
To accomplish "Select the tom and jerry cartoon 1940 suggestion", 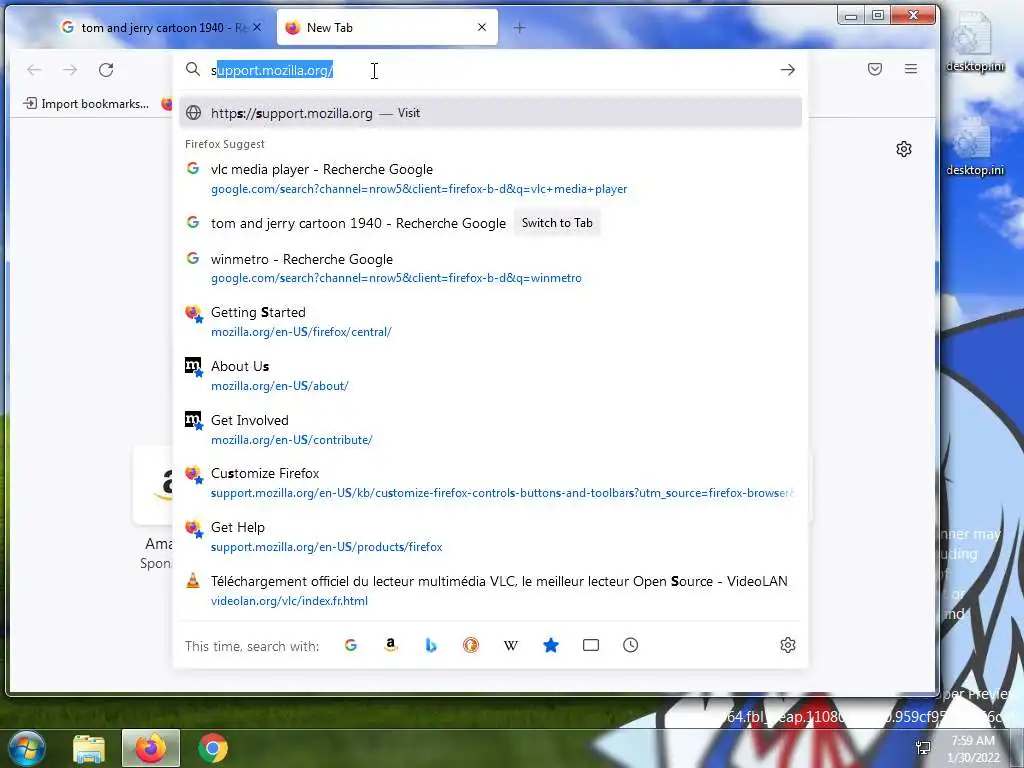I will pos(490,223).
